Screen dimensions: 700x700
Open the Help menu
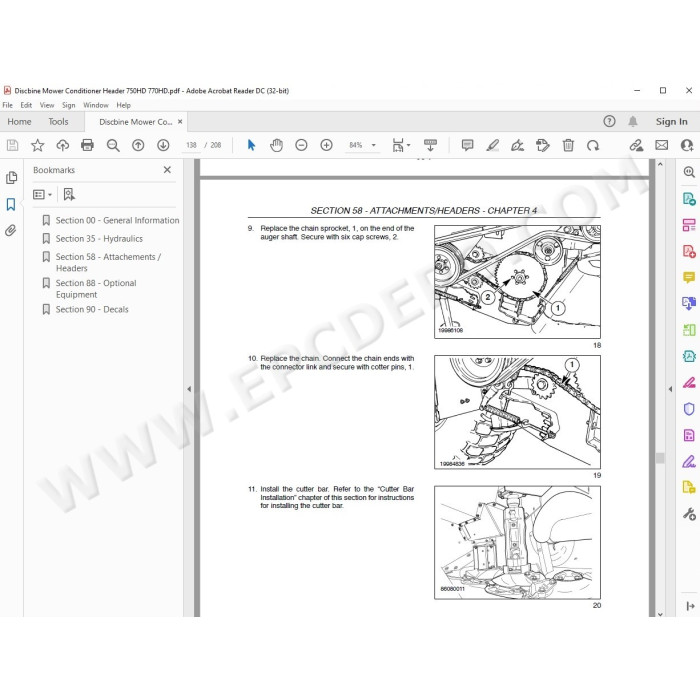[x=124, y=105]
